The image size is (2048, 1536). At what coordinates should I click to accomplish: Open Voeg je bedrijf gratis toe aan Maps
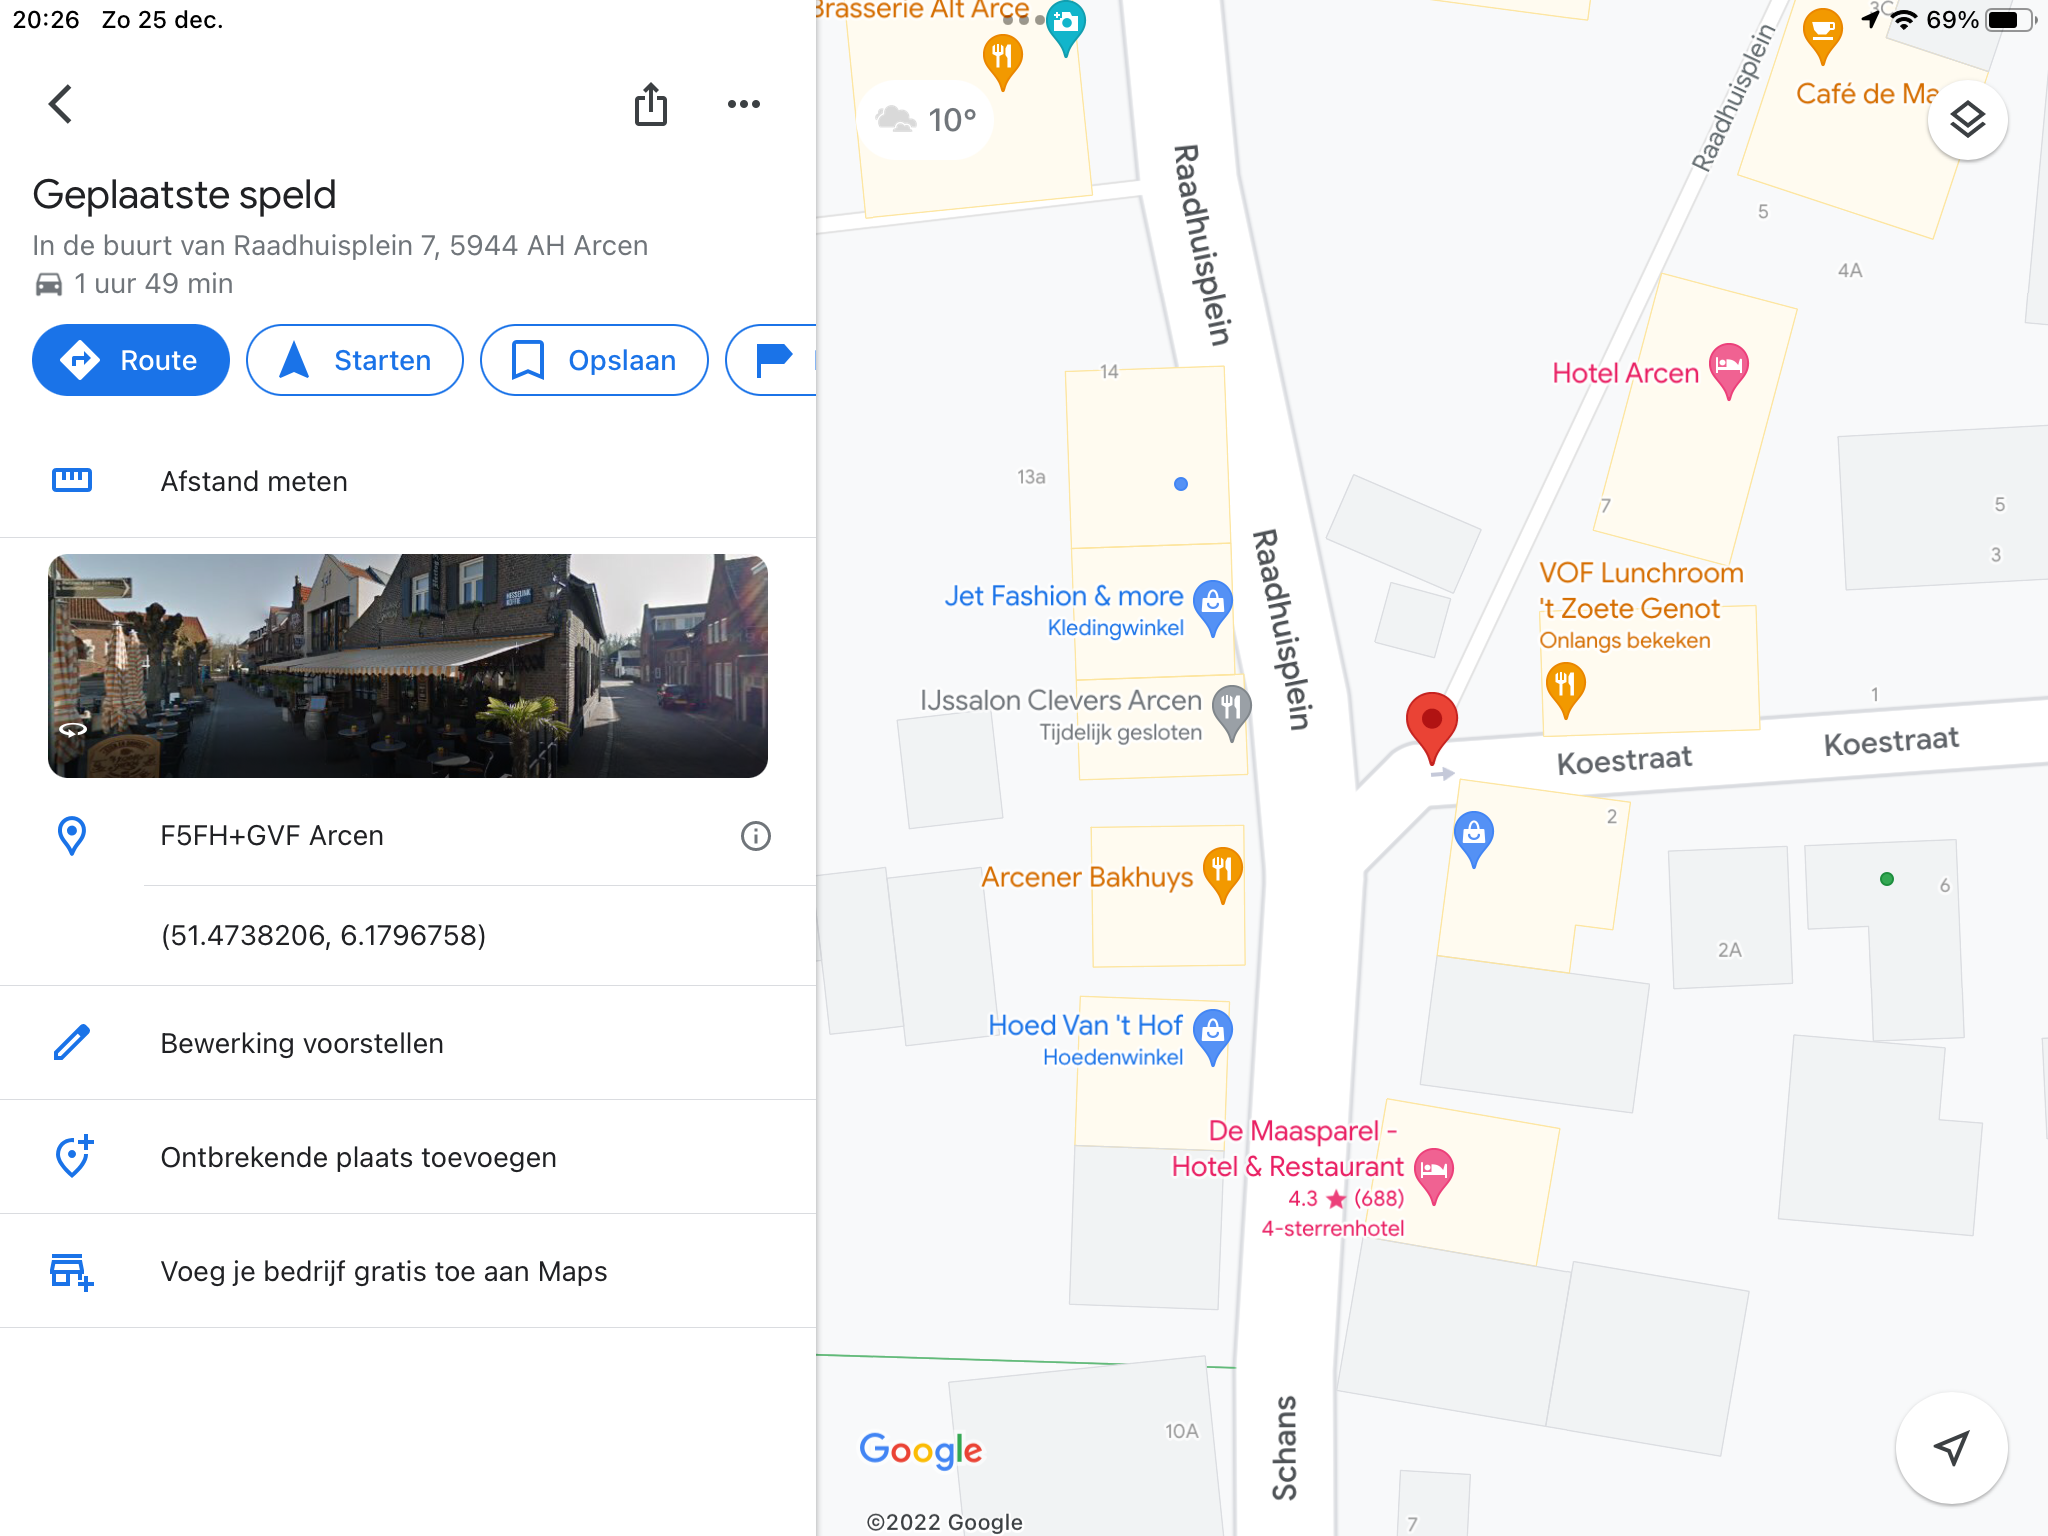[408, 1271]
